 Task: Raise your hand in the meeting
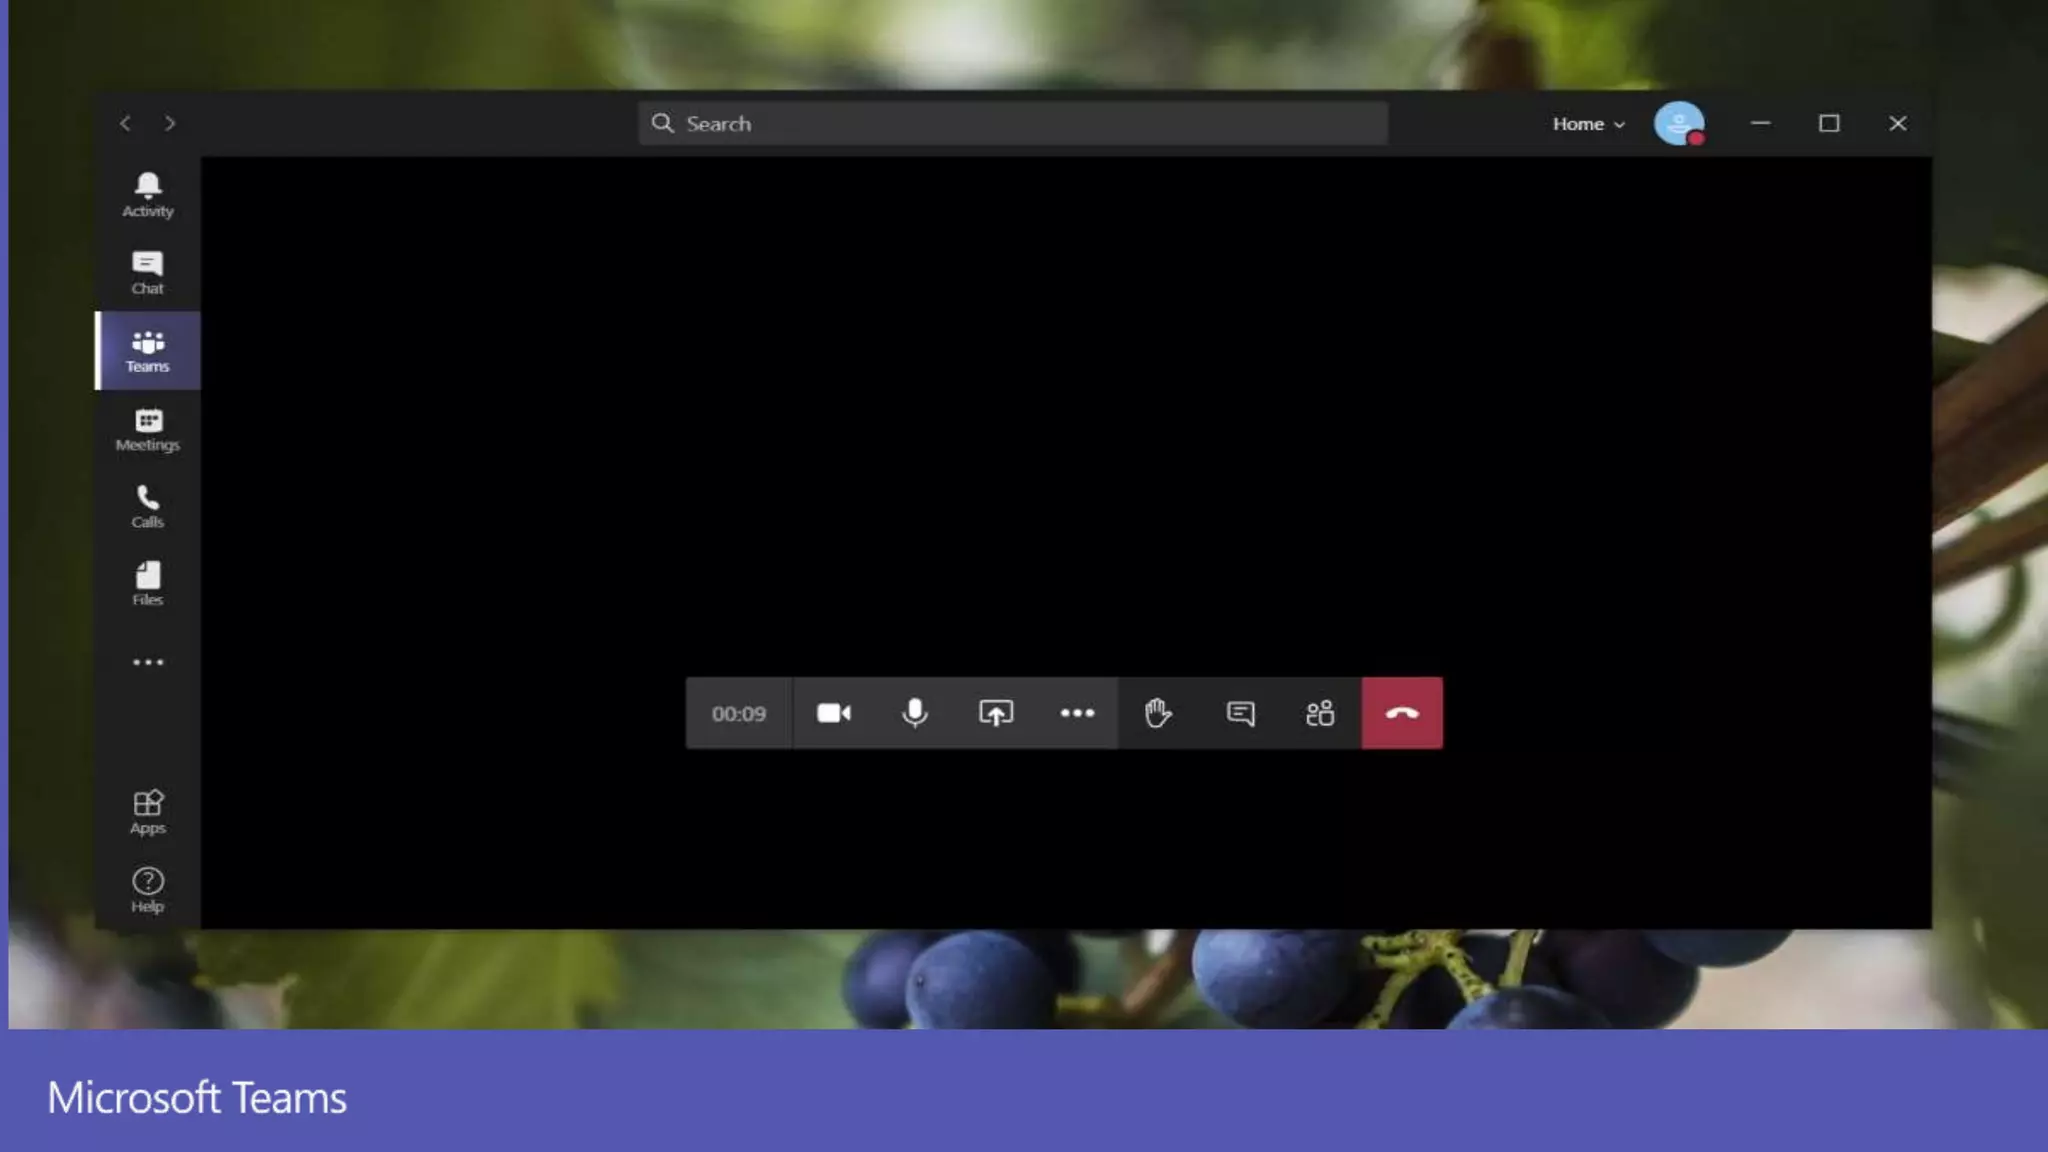point(1158,713)
